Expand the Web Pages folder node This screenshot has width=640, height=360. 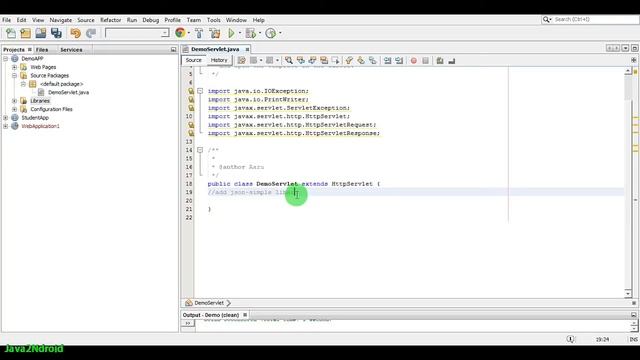pos(14,67)
